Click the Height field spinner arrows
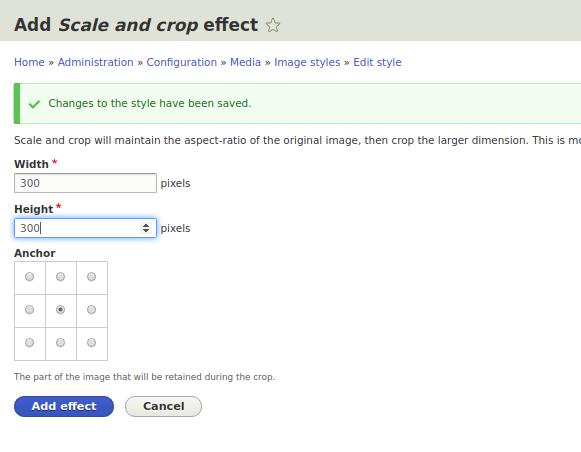The height and width of the screenshot is (452, 581). [146, 228]
